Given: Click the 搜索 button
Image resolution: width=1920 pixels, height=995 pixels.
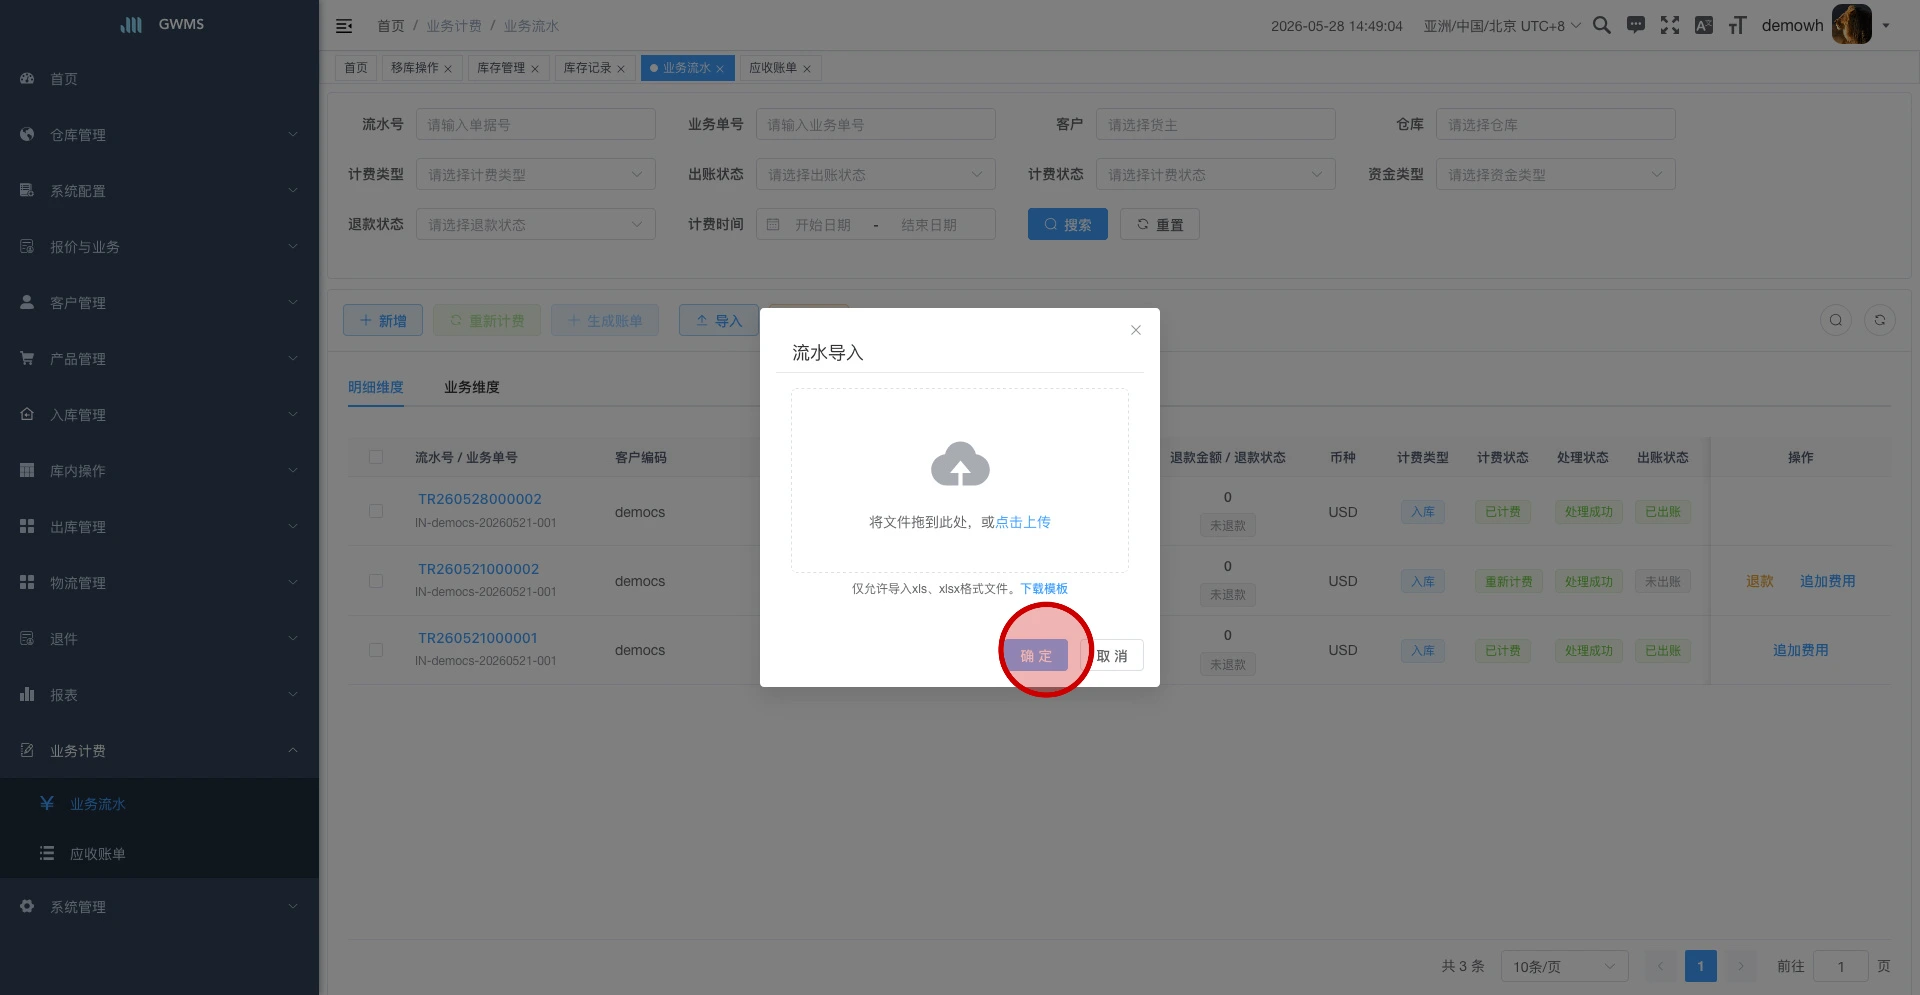Looking at the screenshot, I should (x=1068, y=224).
